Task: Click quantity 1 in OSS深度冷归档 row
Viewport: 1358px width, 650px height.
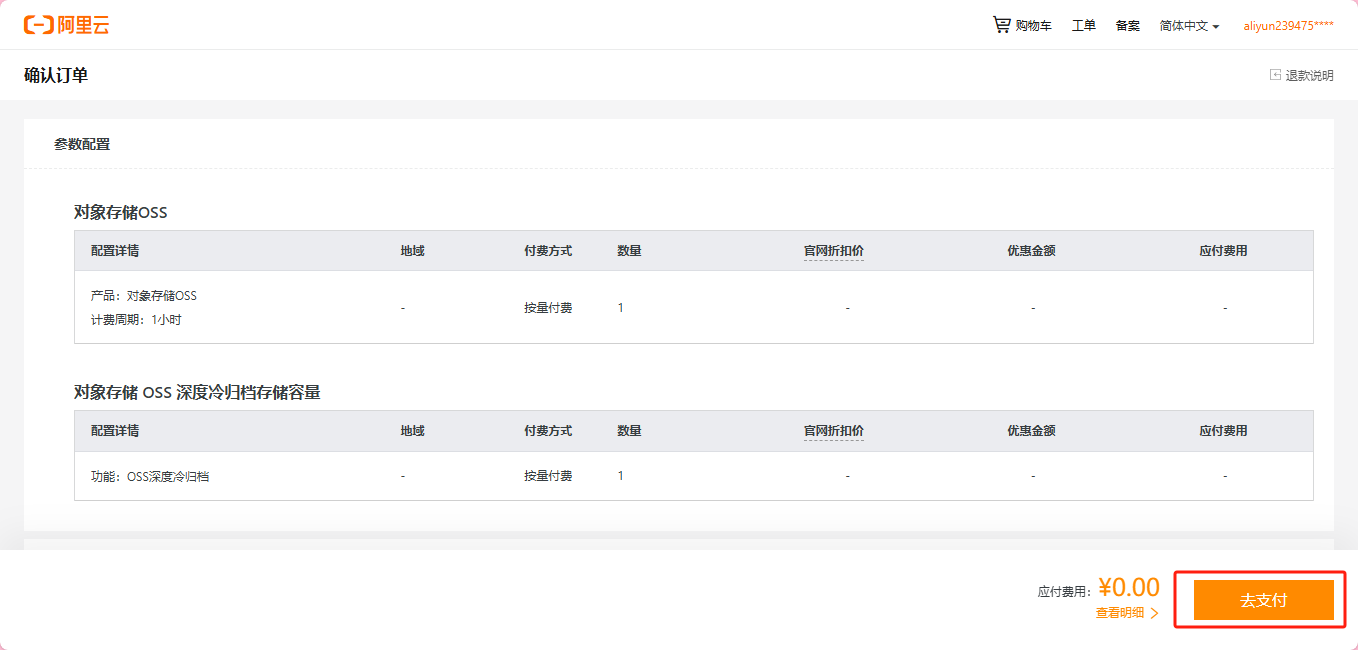Action: [620, 476]
